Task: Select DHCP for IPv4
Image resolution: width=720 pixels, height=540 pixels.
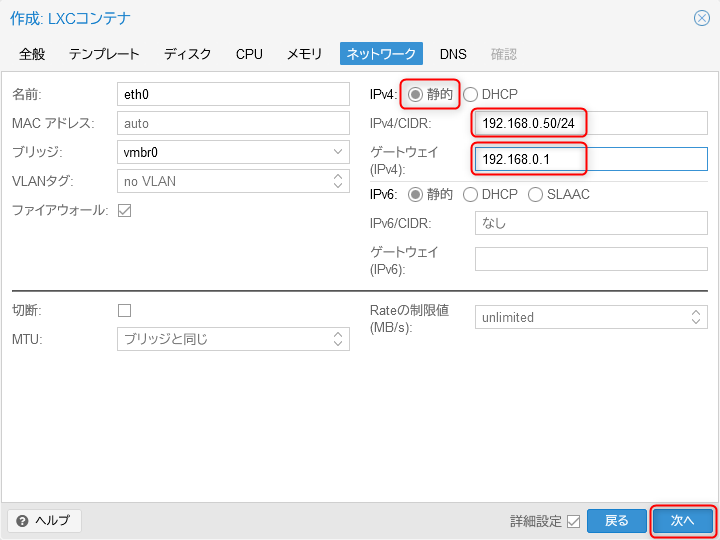Action: (470, 95)
